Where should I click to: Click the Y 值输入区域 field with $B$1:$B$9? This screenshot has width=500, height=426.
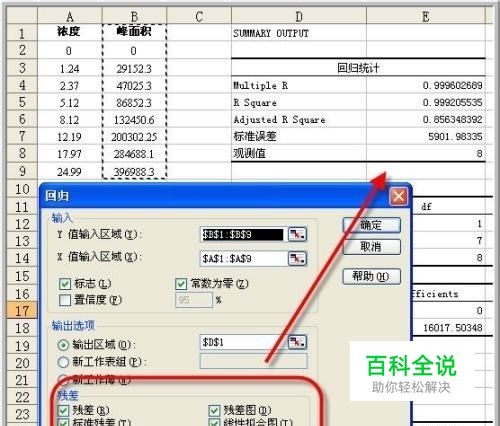243,234
